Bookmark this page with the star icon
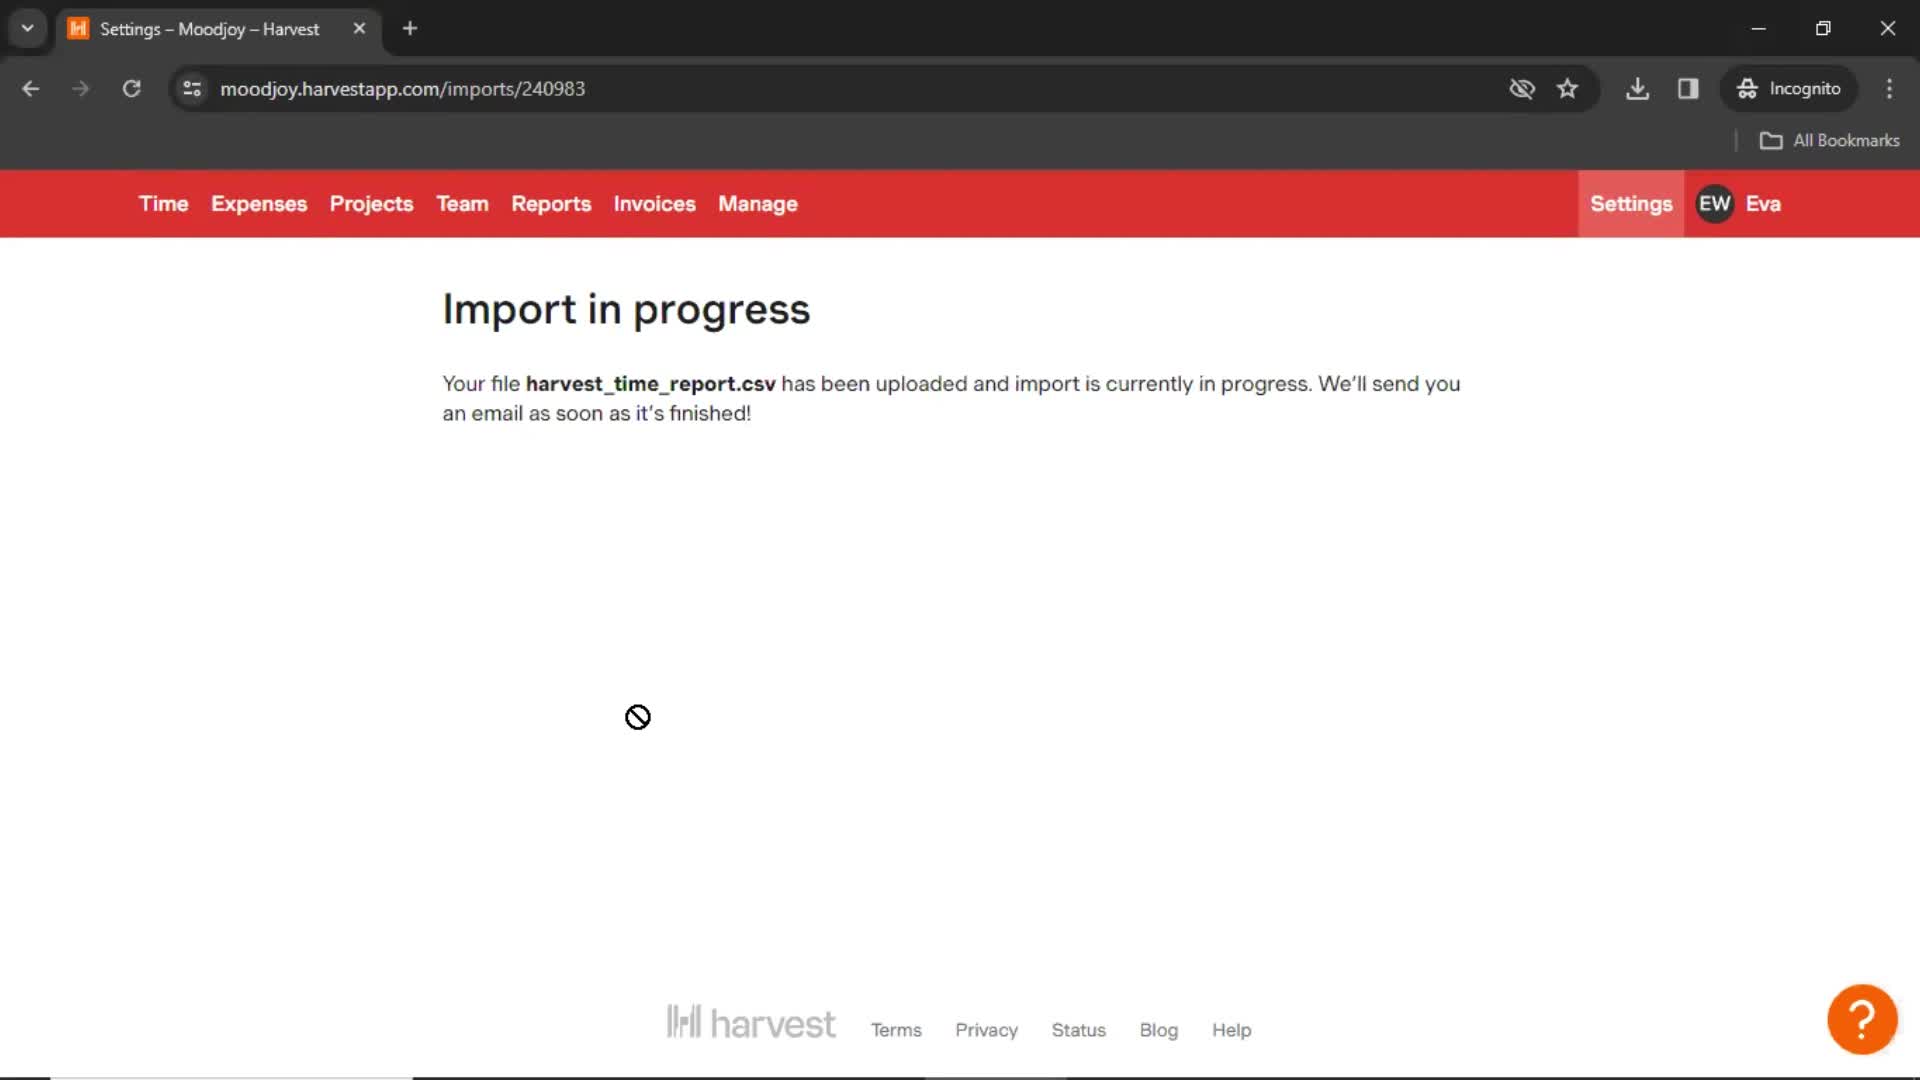The width and height of the screenshot is (1920, 1080). coord(1567,89)
